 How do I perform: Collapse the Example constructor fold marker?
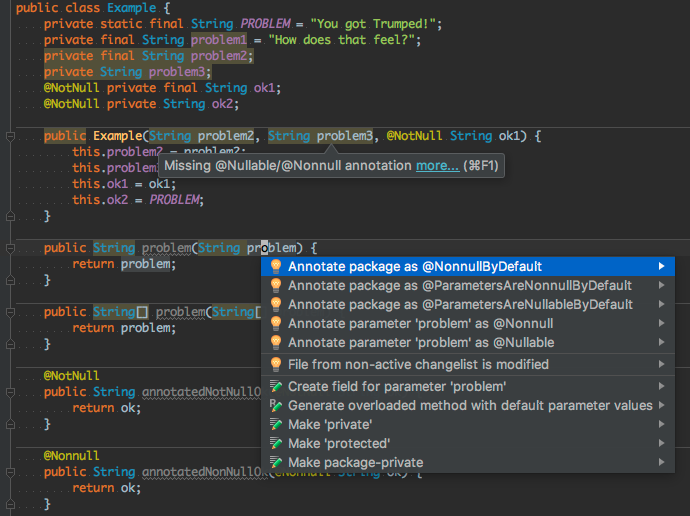[x=11, y=136]
